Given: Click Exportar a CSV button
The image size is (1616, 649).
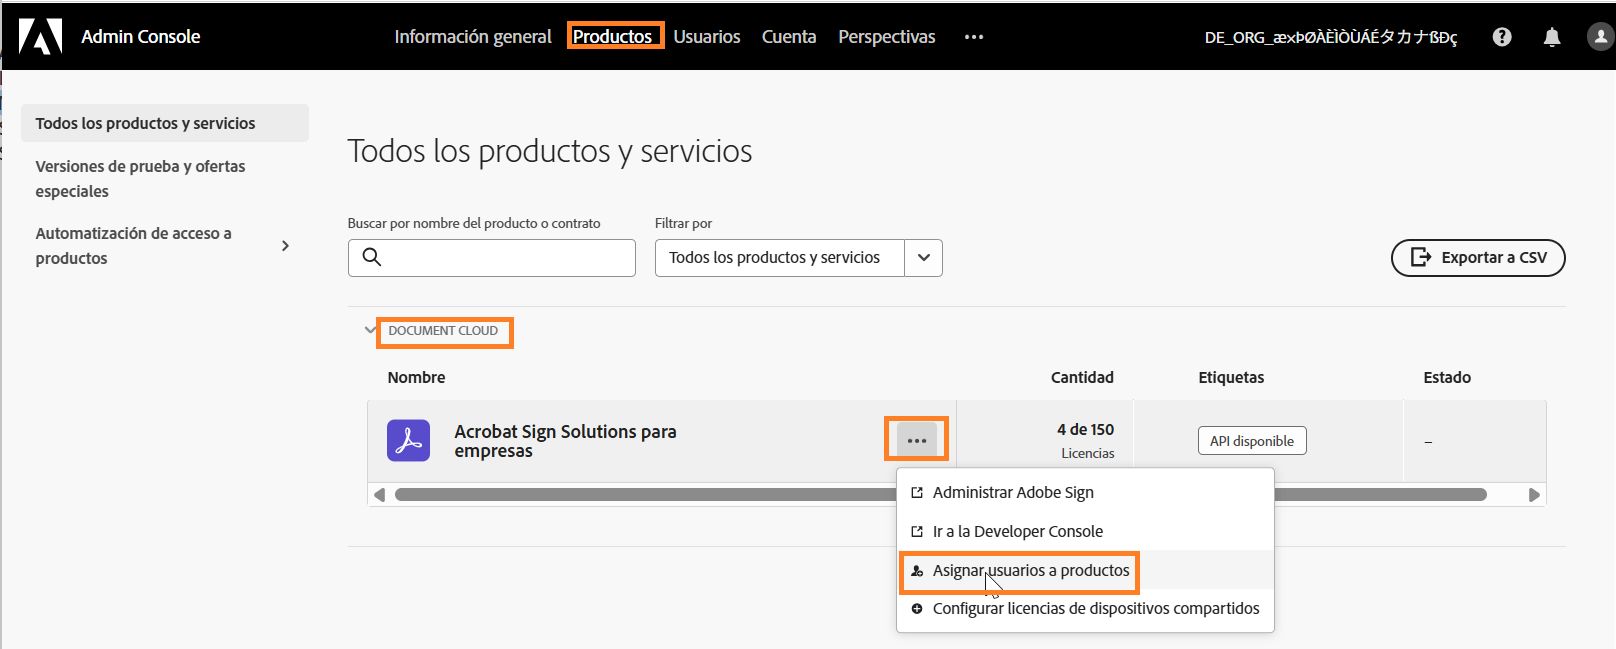Looking at the screenshot, I should click(x=1478, y=257).
